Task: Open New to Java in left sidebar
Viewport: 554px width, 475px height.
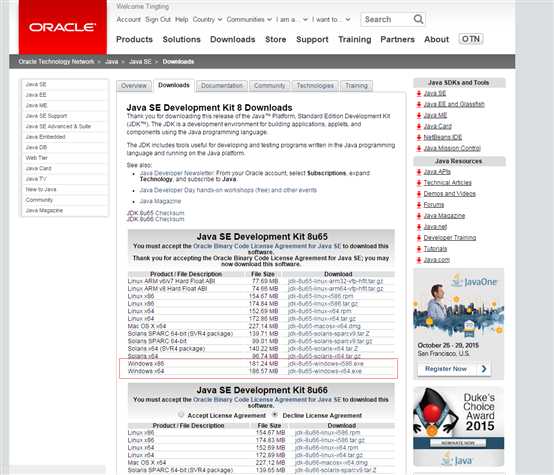Action: pyautogui.click(x=41, y=189)
